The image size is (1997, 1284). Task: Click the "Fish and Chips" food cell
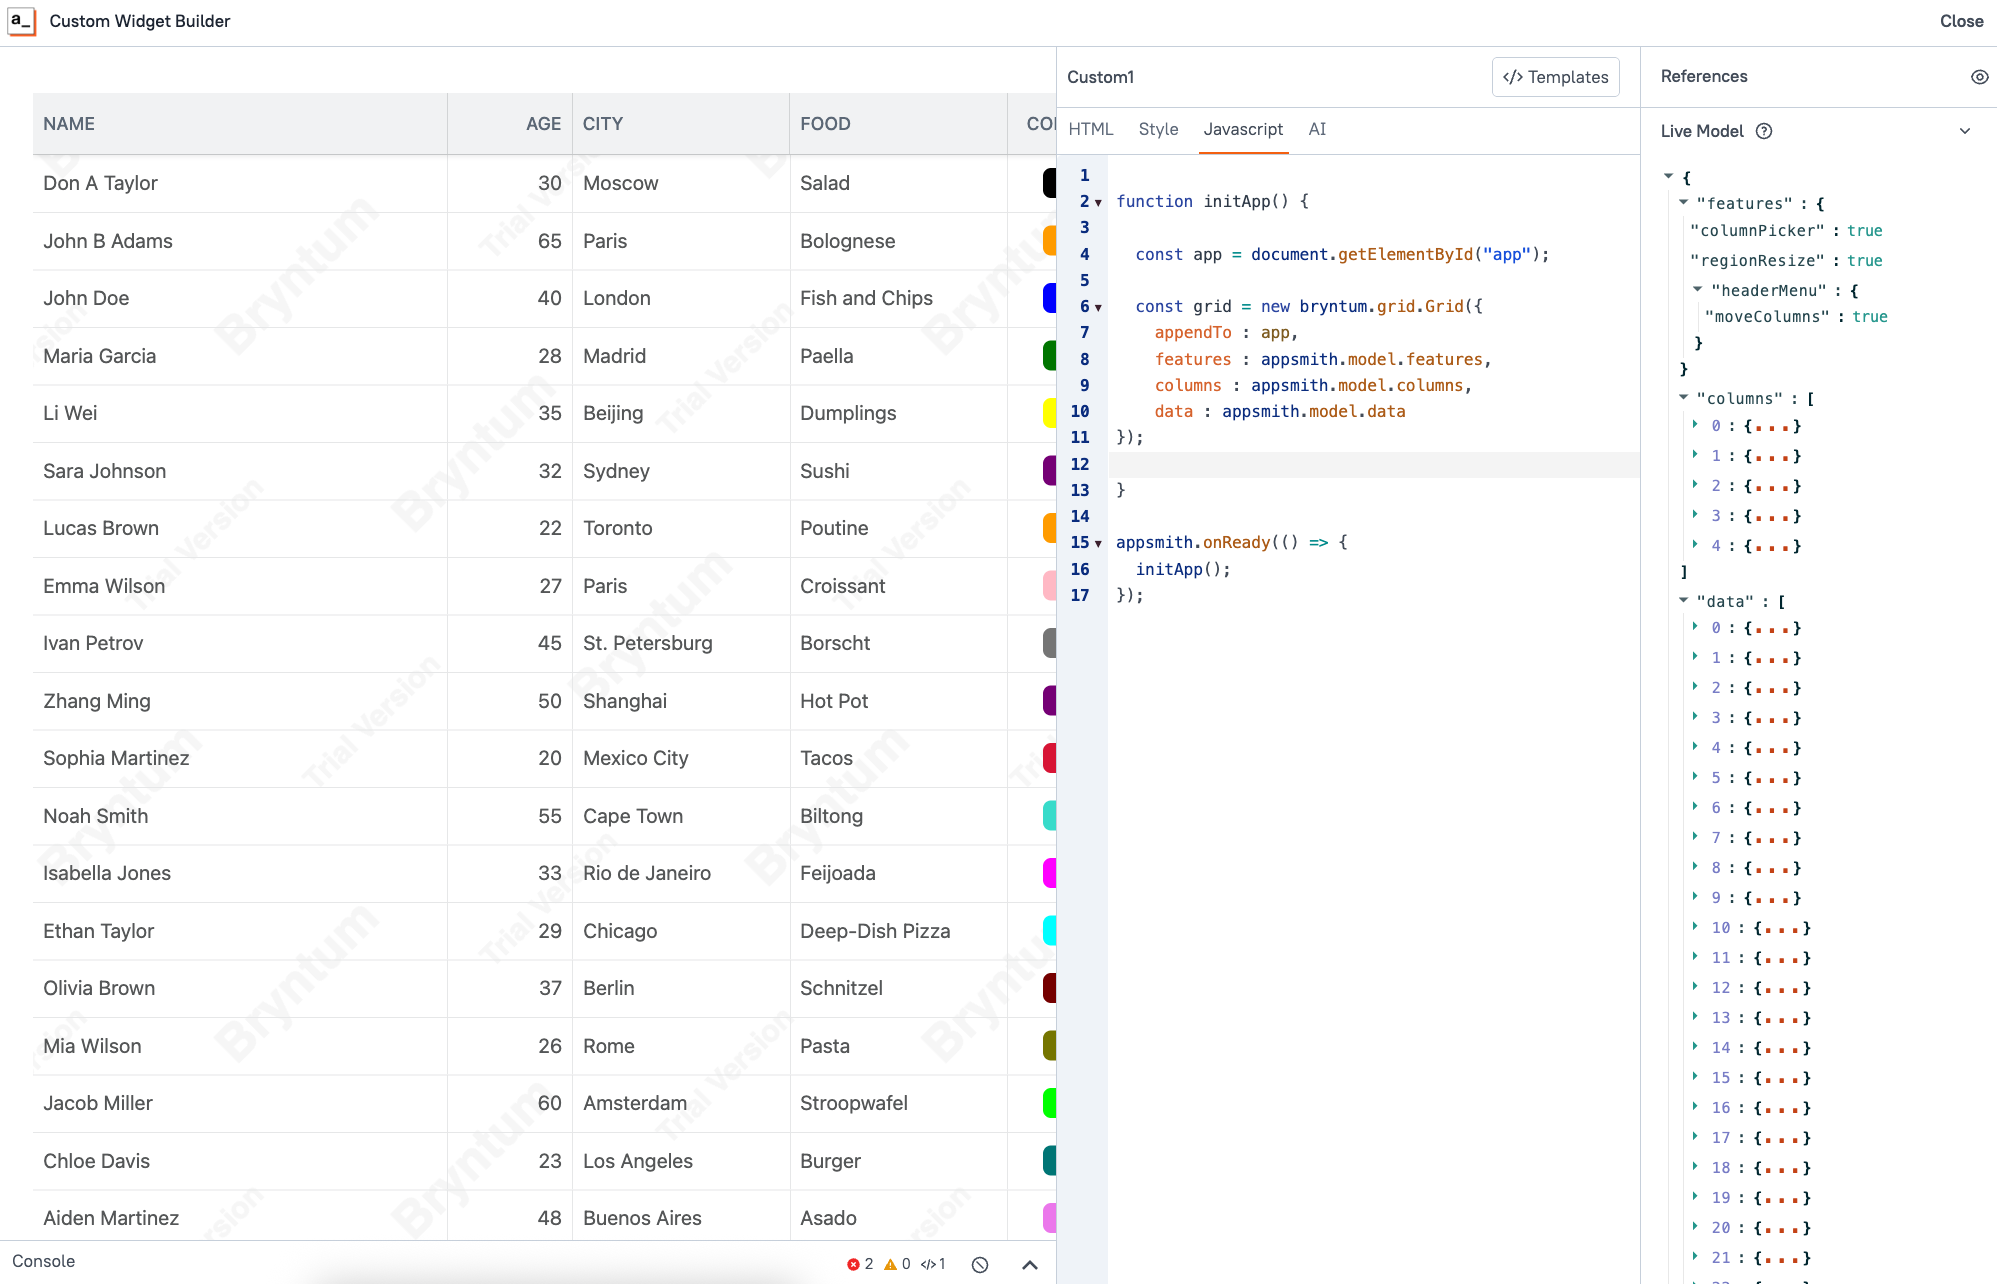pos(898,298)
